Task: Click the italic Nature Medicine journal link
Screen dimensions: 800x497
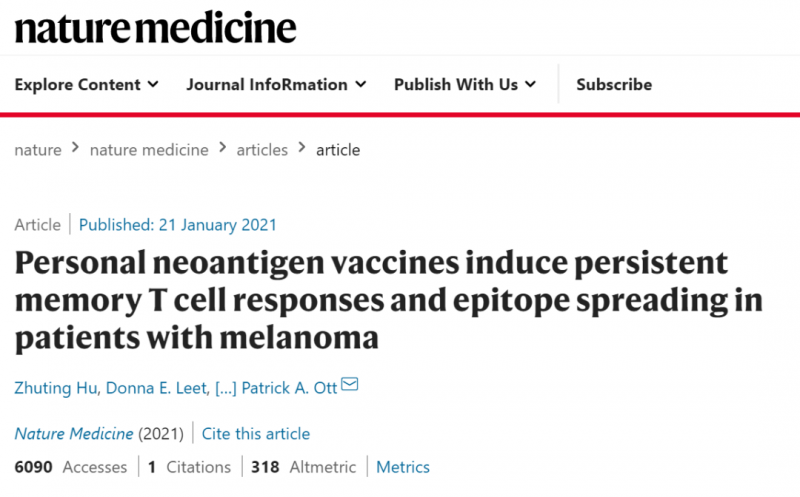Action: click(73, 434)
